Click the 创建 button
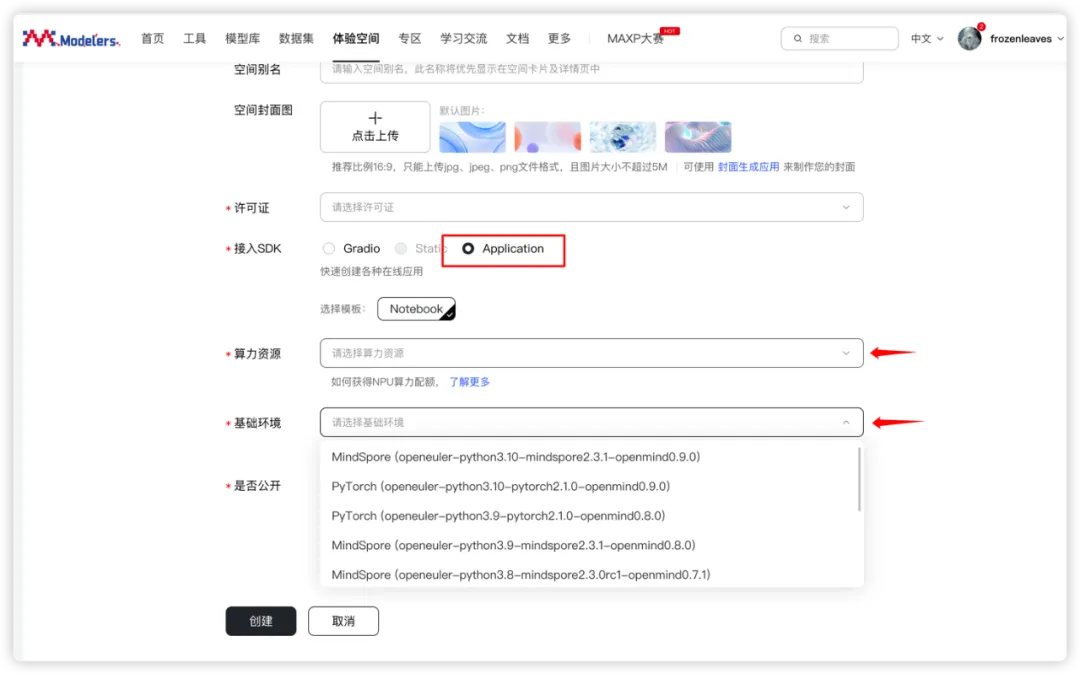The image size is (1080, 674). point(261,621)
